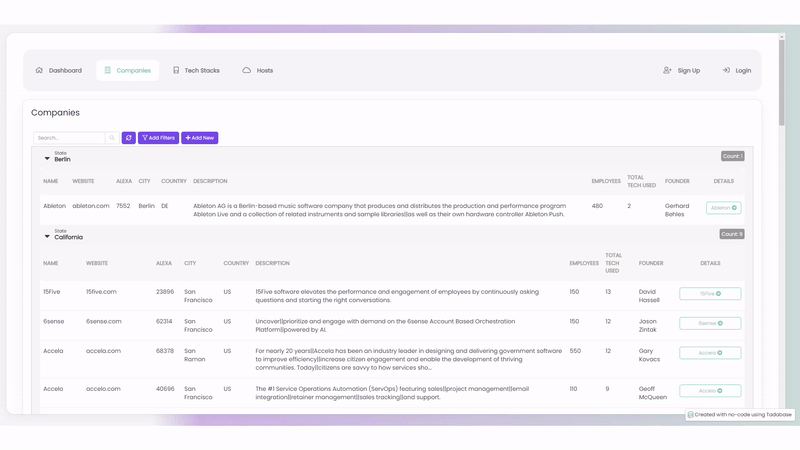The height and width of the screenshot is (450, 800).
Task: Click the Tech Stacks icon
Action: pos(176,70)
